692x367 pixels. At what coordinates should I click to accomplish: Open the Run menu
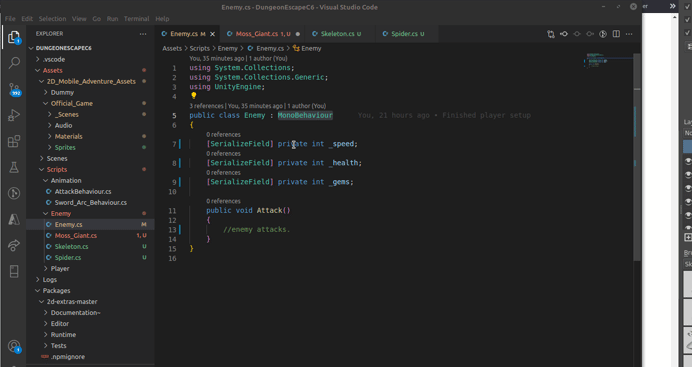[112, 19]
